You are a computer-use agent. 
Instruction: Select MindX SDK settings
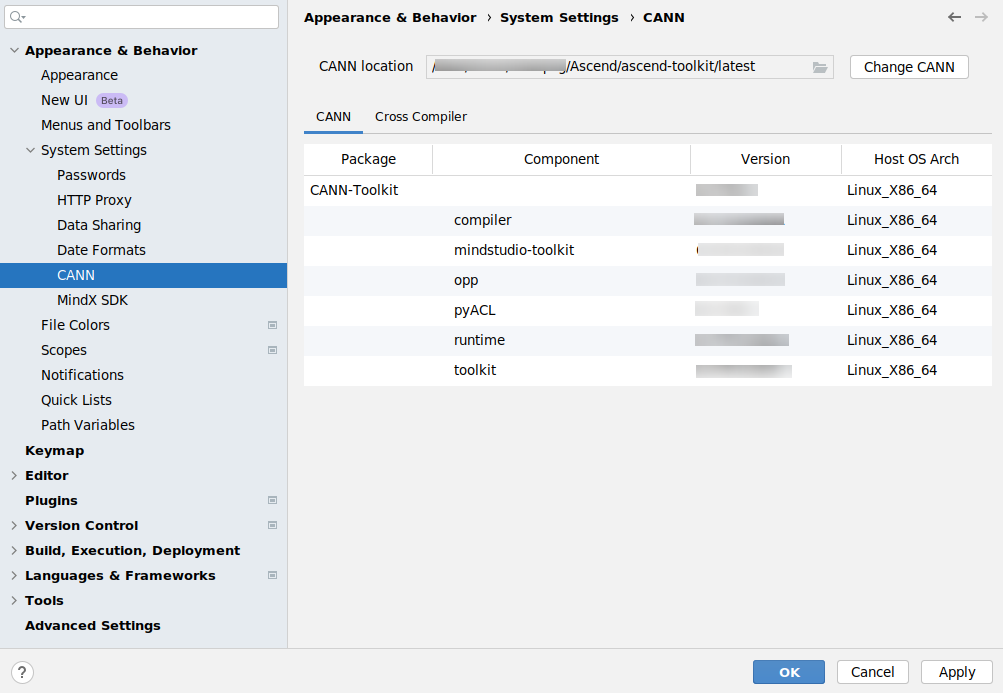pos(92,300)
